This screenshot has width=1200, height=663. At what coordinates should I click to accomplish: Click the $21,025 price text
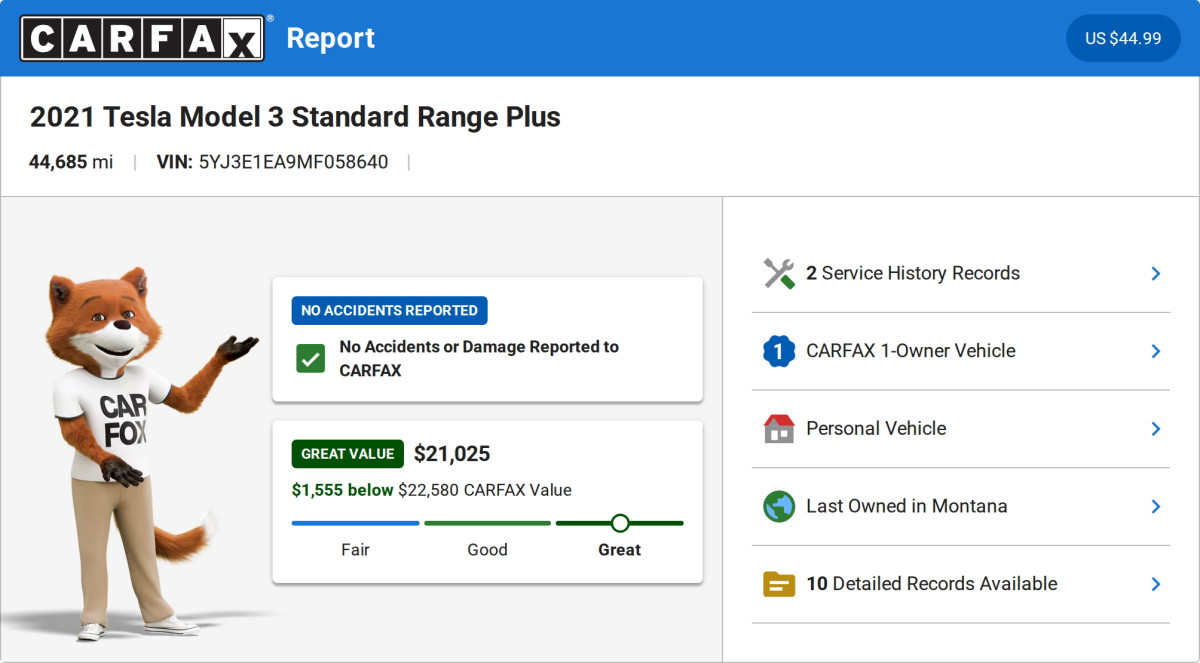452,454
